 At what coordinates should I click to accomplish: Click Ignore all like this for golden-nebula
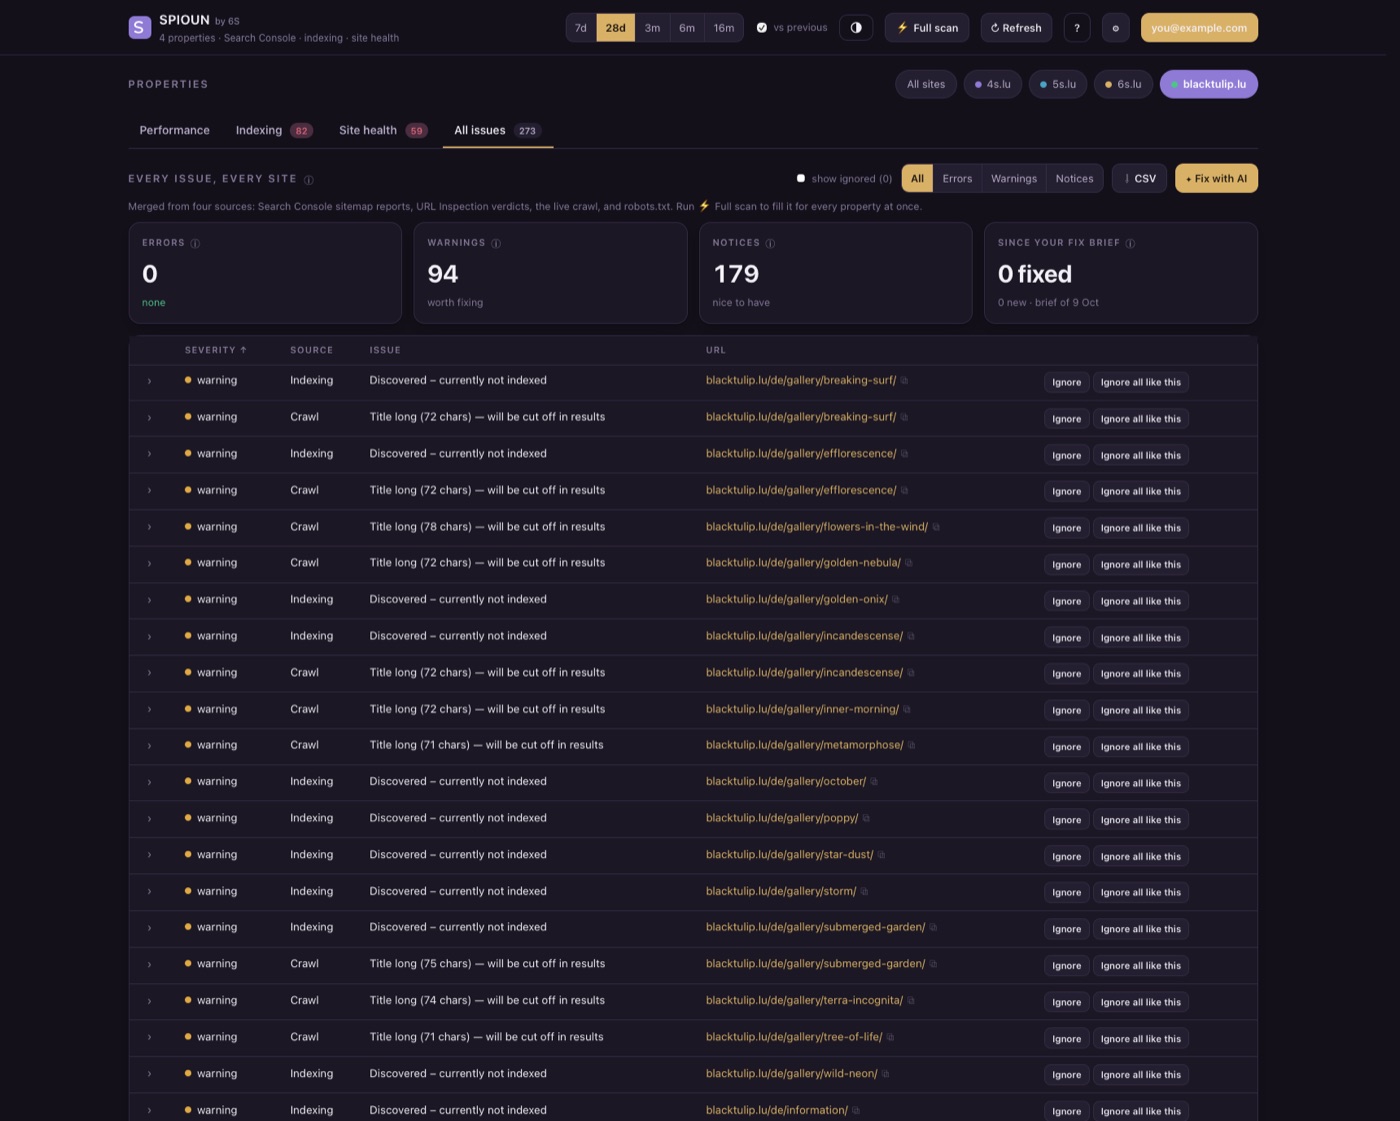(x=1140, y=564)
